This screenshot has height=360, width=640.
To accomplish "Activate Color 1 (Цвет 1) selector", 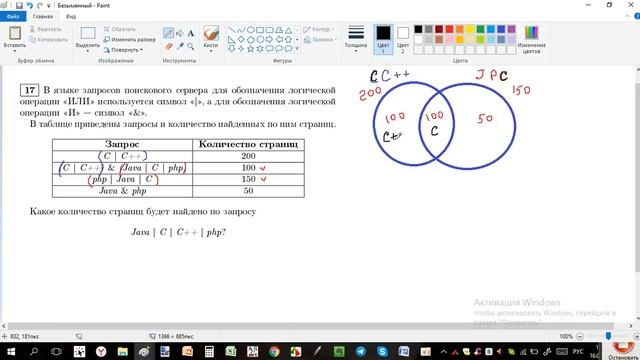I will (383, 39).
